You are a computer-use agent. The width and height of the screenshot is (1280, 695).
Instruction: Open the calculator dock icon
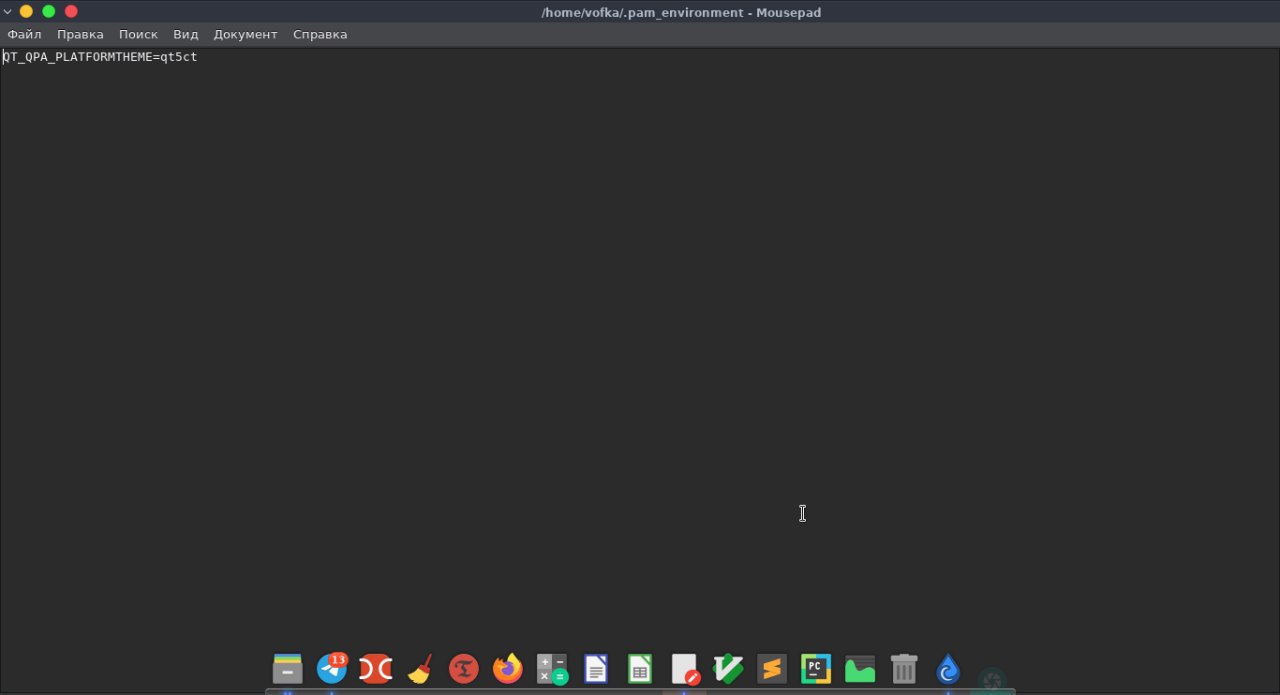coord(552,668)
